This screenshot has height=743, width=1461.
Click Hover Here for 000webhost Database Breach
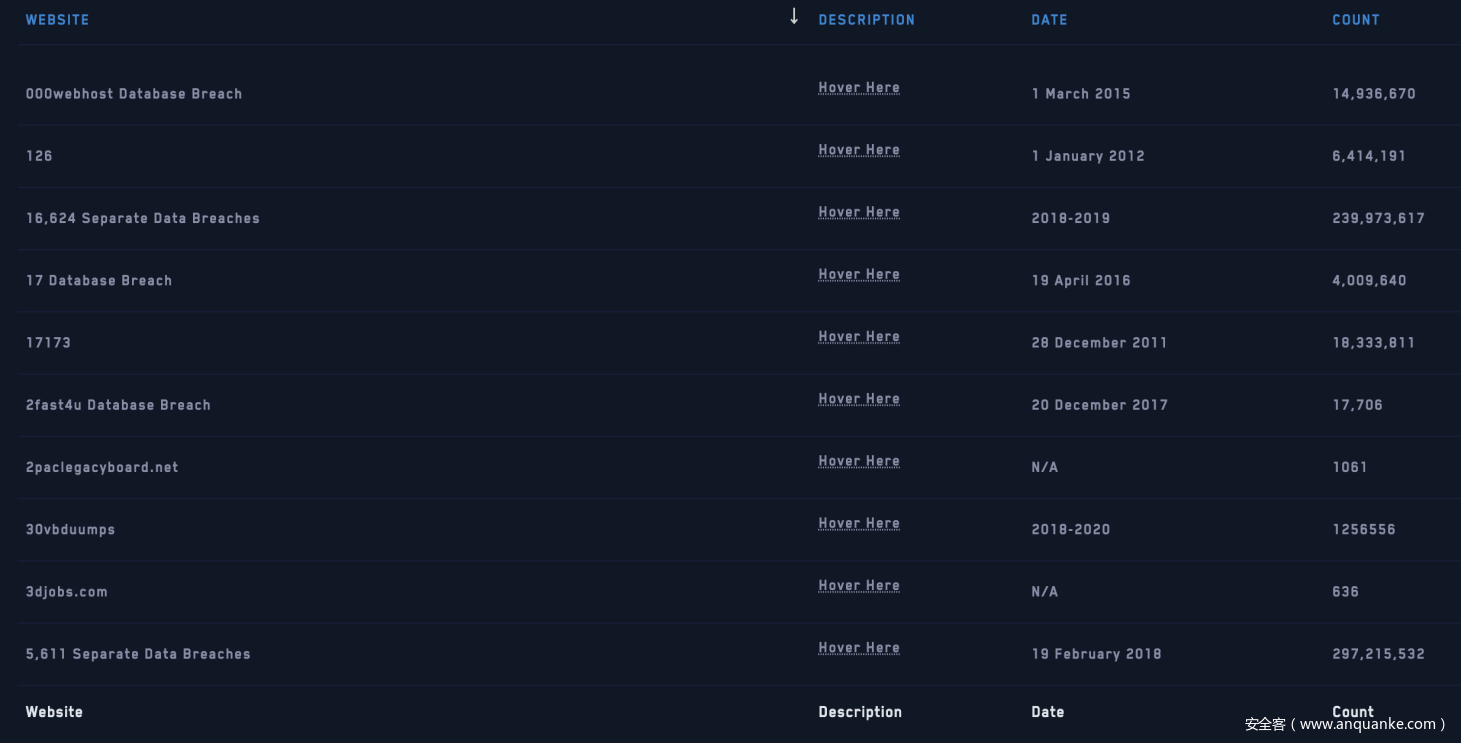pos(858,88)
